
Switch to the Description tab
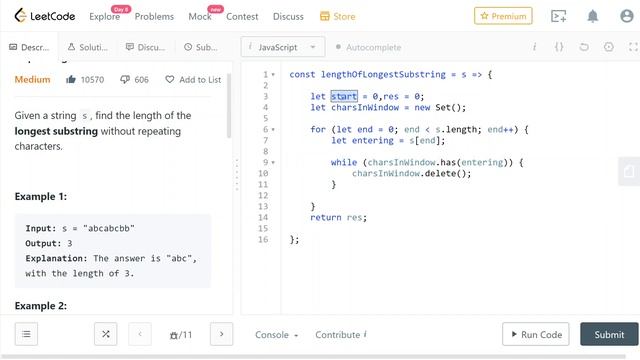coord(29,47)
